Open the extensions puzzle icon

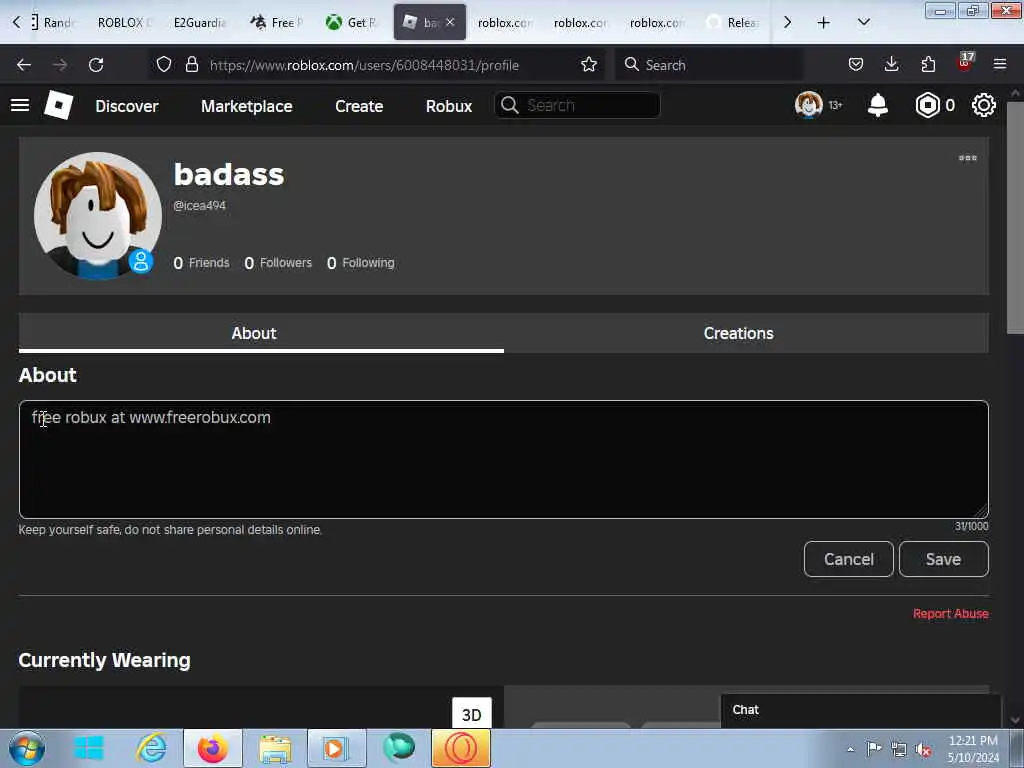click(x=928, y=65)
